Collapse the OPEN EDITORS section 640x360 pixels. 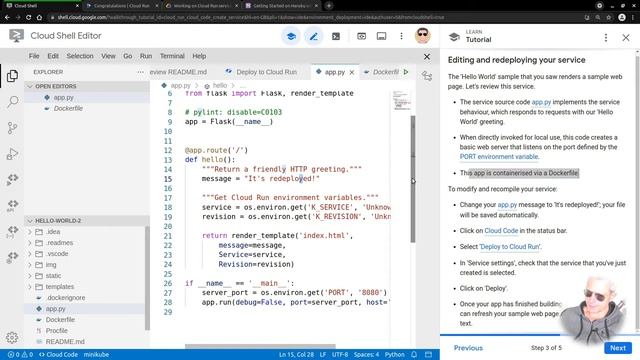[30, 86]
